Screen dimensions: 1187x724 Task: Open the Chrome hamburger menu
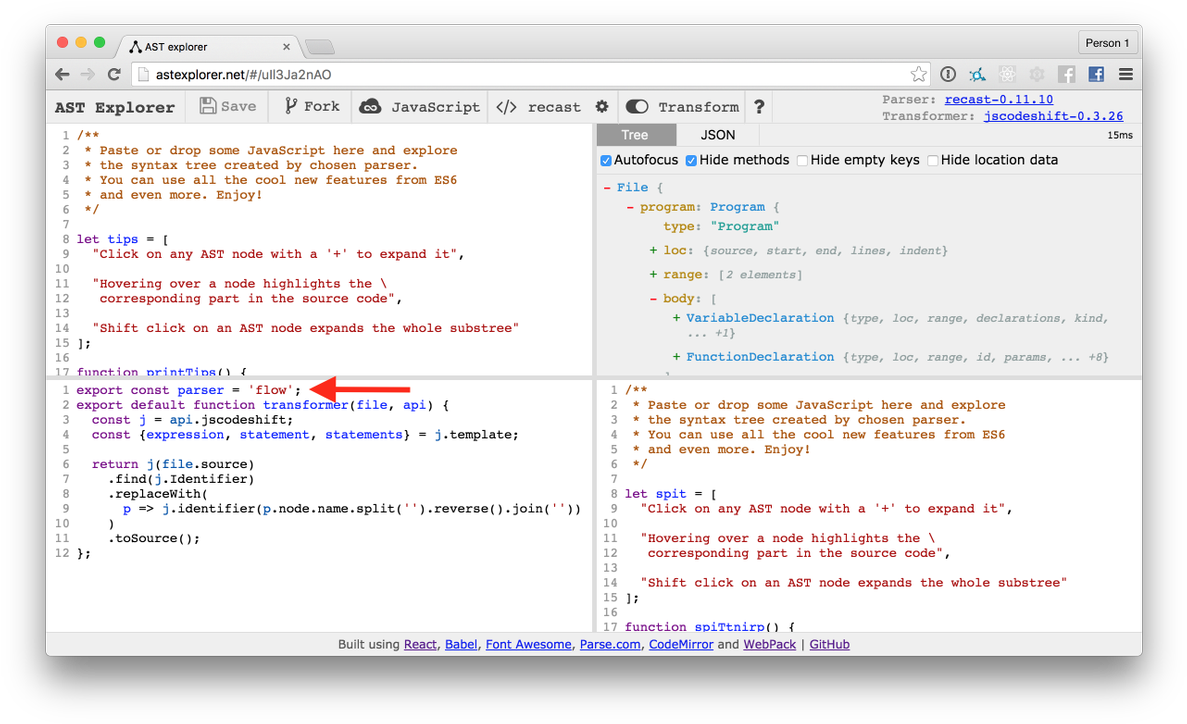(x=1125, y=73)
